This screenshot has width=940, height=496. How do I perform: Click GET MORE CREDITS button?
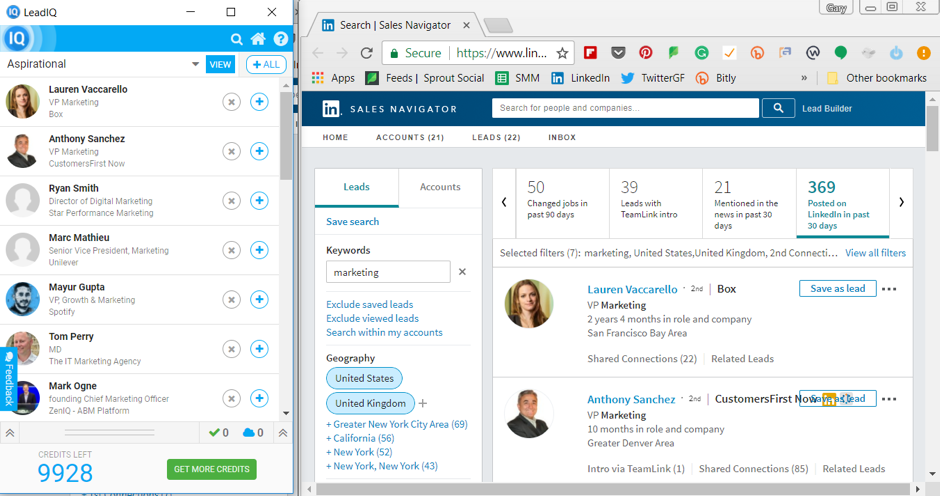coord(212,469)
